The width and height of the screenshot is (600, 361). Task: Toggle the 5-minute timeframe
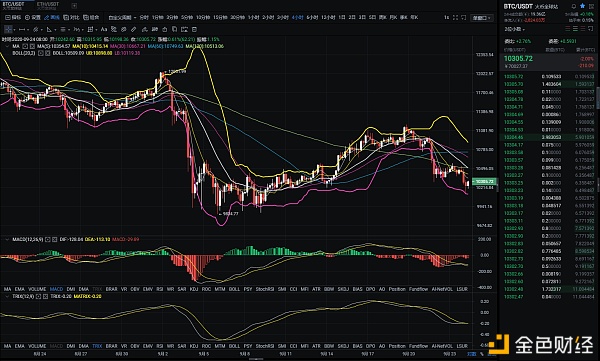[x=187, y=18]
